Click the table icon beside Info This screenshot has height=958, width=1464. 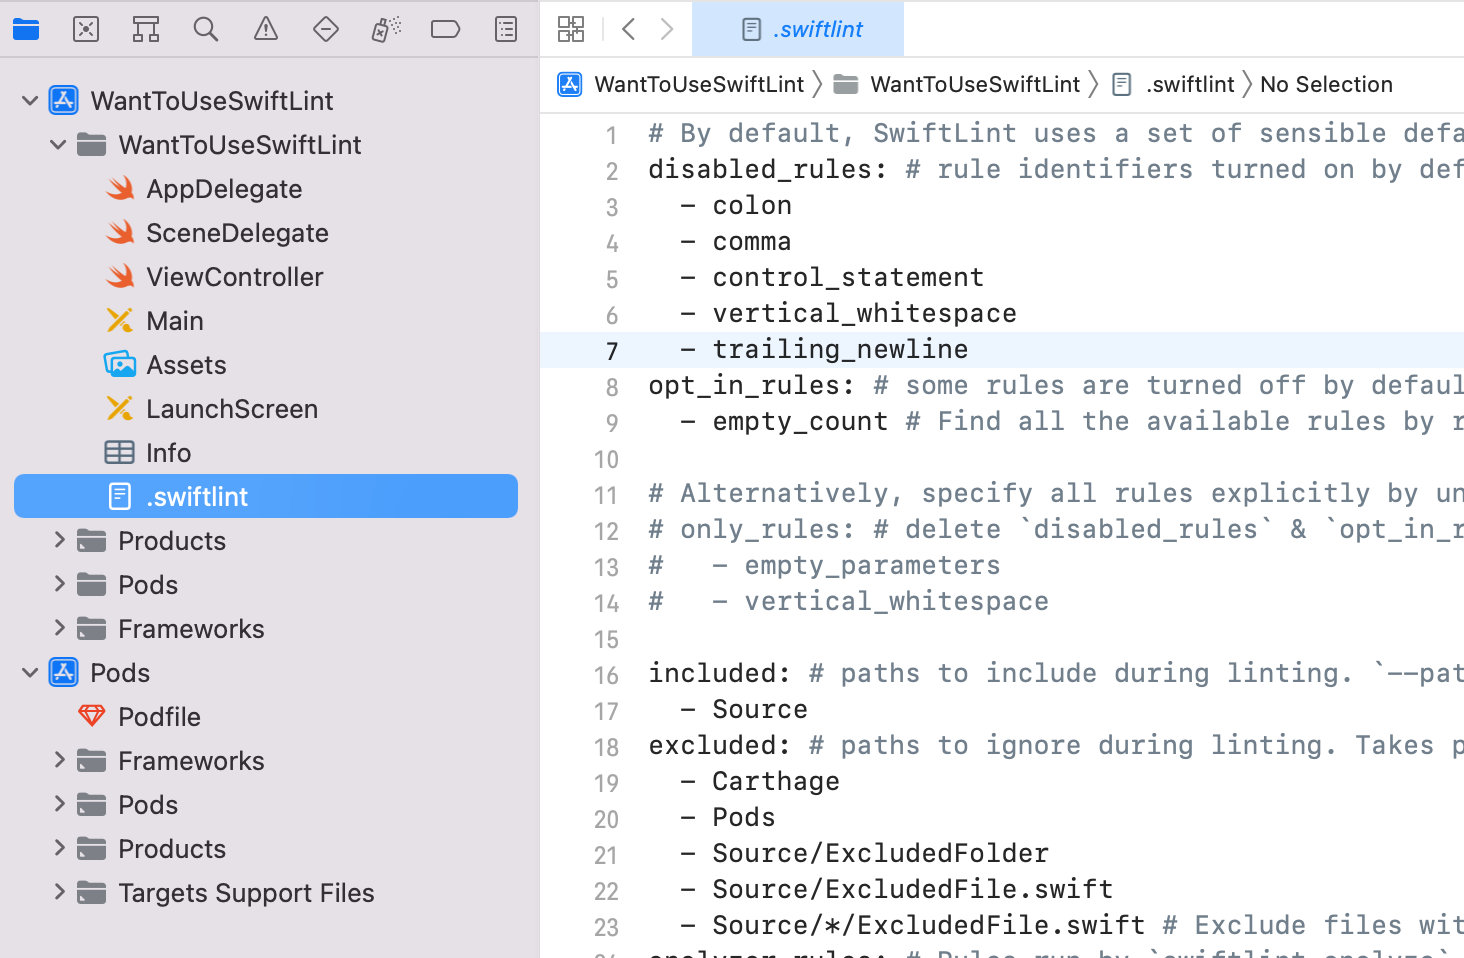point(120,452)
